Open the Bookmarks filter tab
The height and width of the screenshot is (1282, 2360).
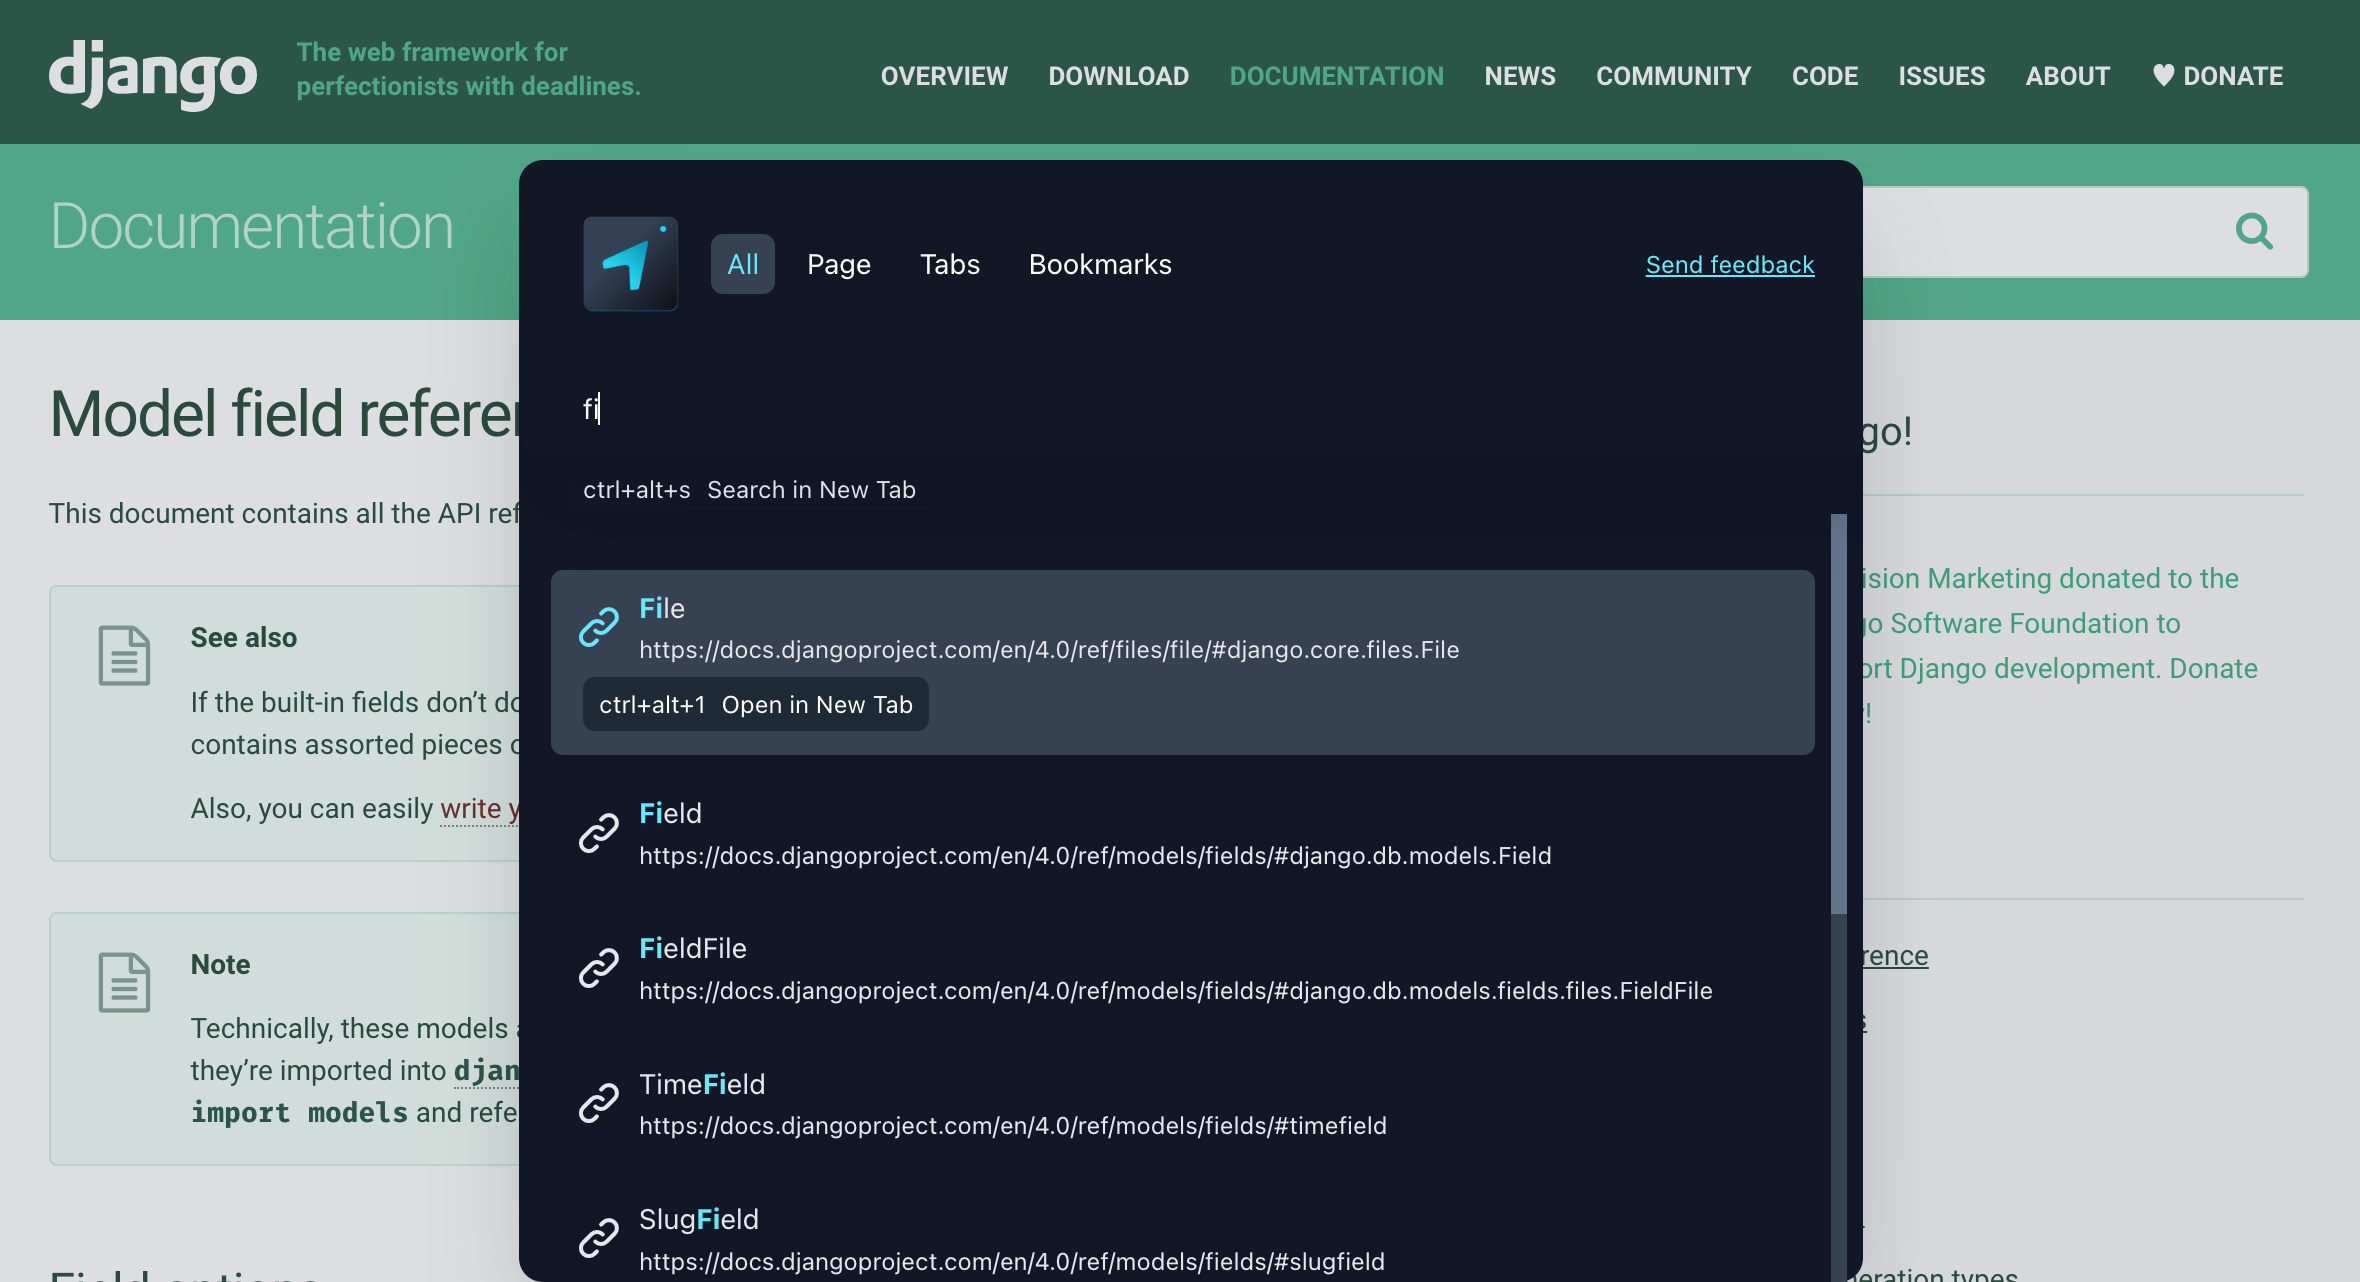click(x=1099, y=264)
